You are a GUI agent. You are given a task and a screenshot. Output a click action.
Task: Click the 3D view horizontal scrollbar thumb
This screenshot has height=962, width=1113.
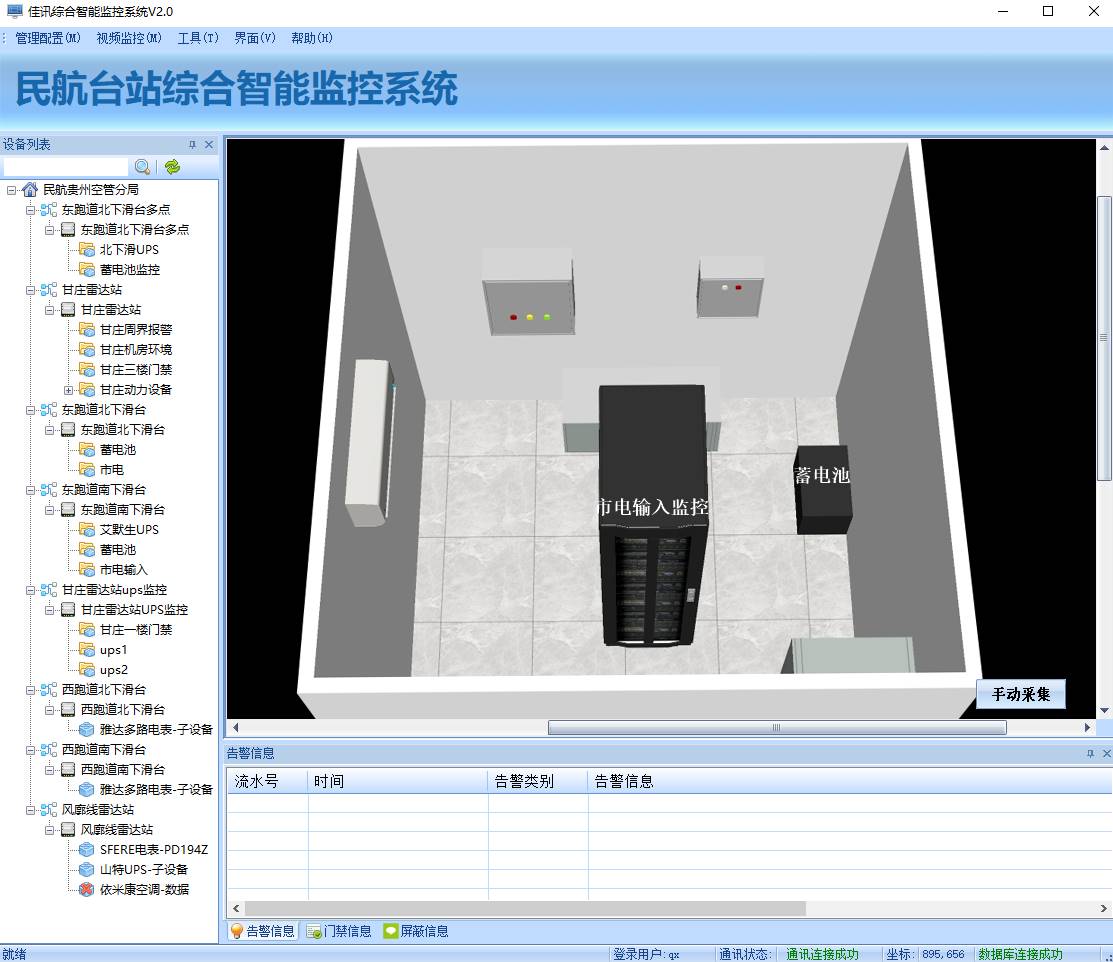coord(776,728)
